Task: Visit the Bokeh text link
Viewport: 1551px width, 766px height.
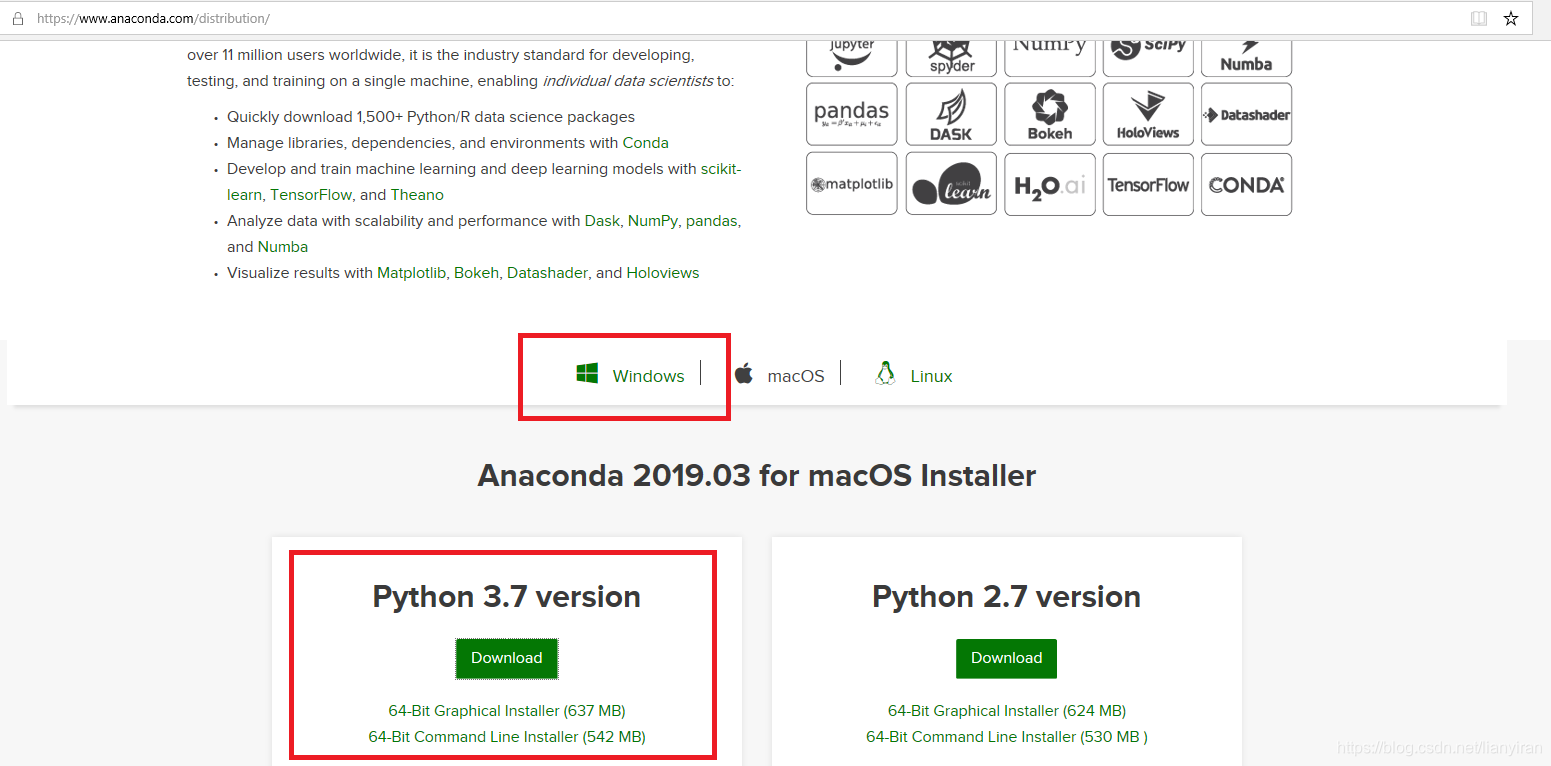Action: coord(476,273)
